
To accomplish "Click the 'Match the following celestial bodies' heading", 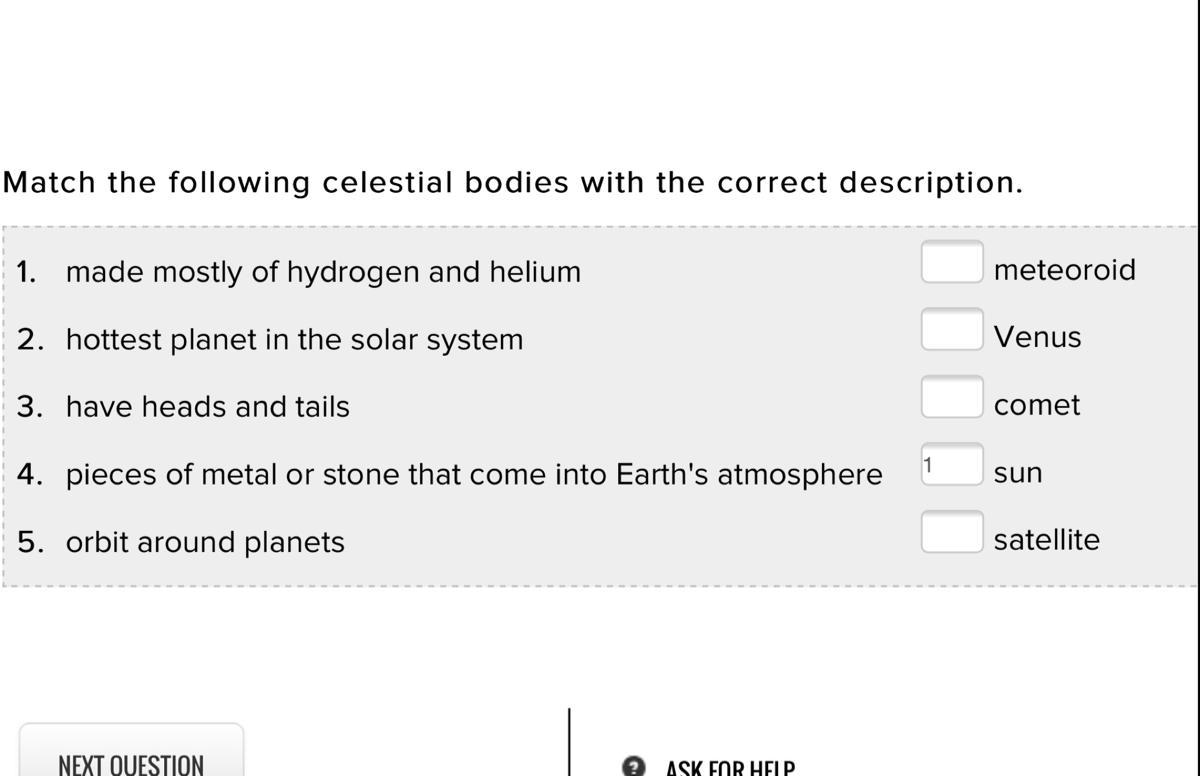I will [513, 183].
